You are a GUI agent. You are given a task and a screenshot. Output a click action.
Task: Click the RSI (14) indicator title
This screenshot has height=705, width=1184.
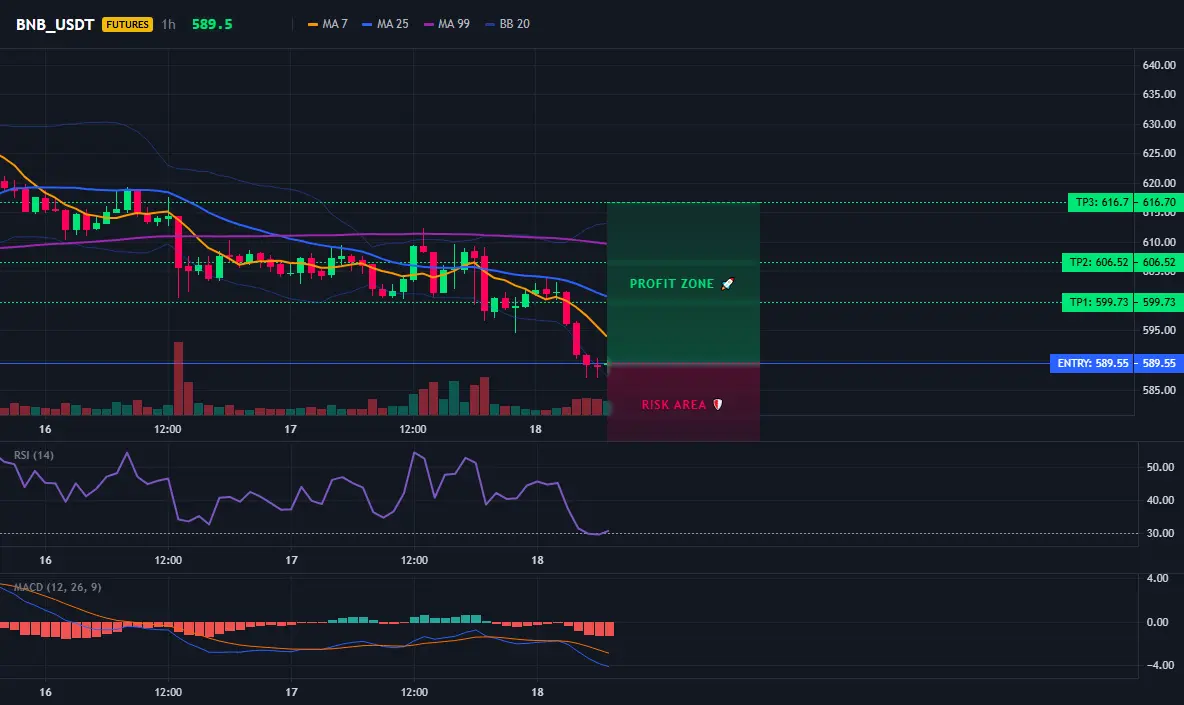click(x=33, y=455)
